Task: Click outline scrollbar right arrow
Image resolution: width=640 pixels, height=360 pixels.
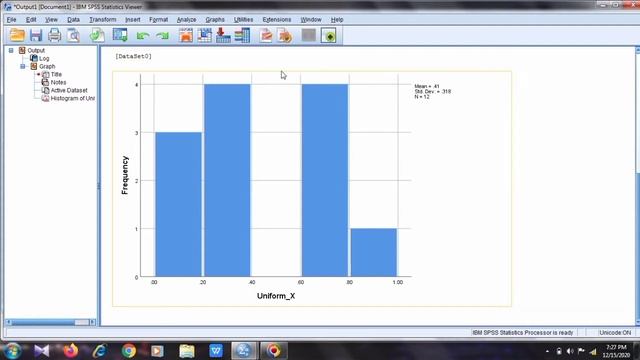Action: pyautogui.click(x=93, y=322)
